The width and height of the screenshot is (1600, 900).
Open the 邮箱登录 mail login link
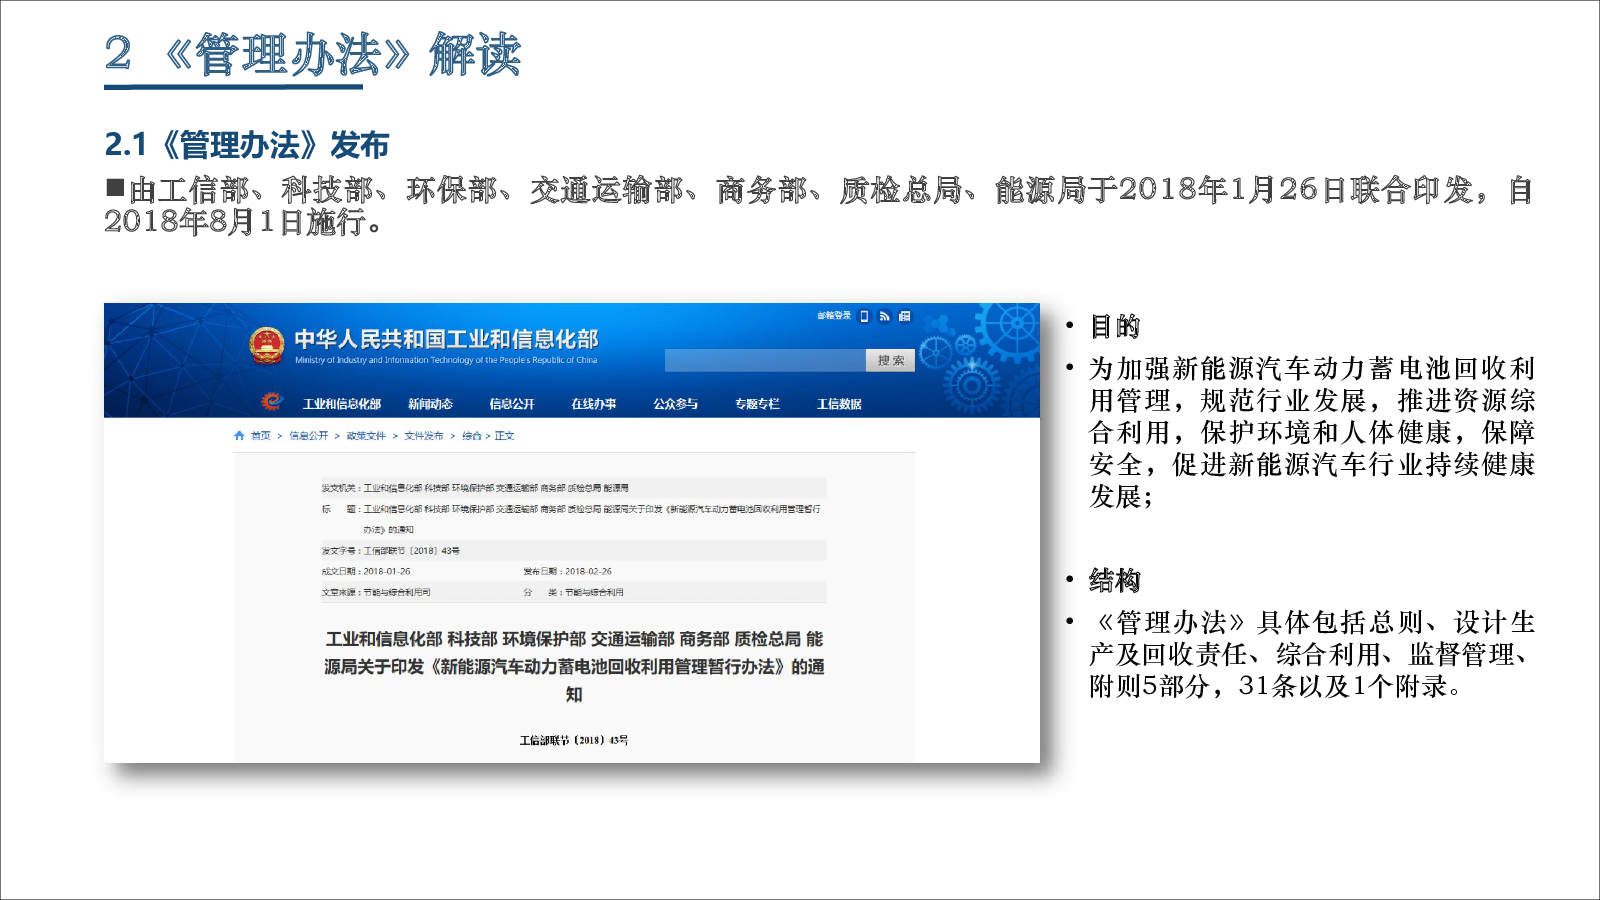(834, 316)
